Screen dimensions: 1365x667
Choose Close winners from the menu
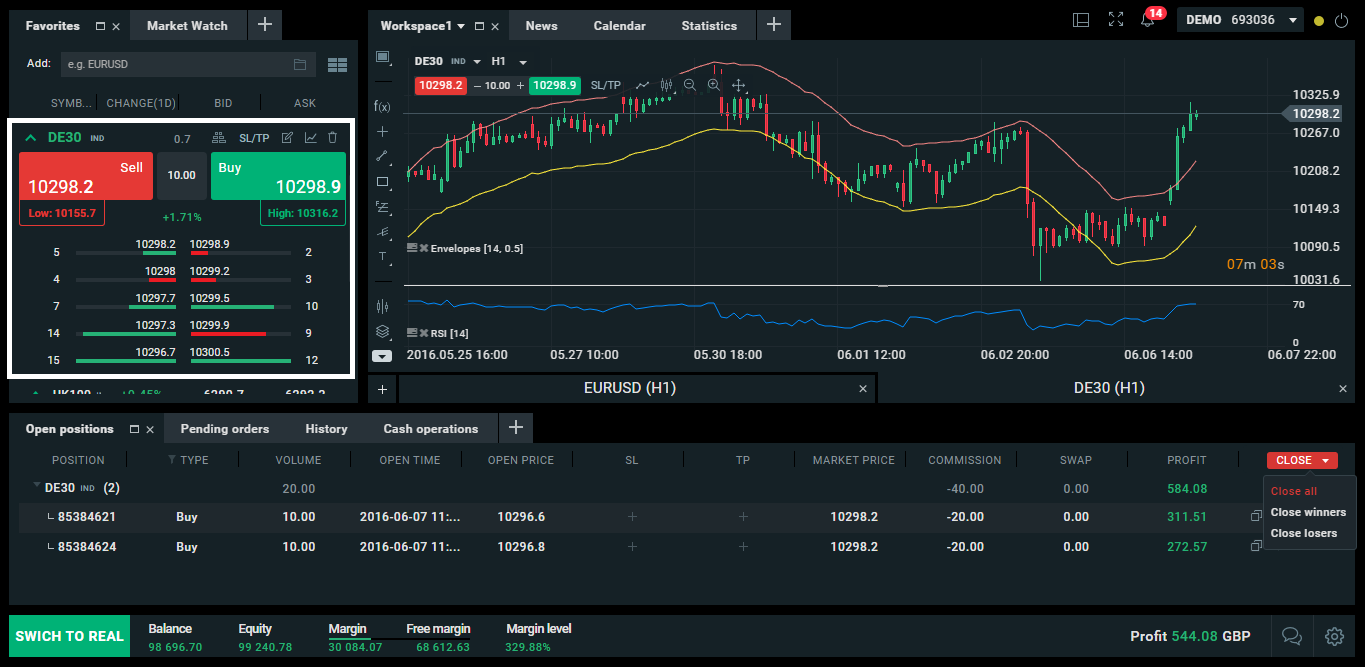click(1308, 512)
